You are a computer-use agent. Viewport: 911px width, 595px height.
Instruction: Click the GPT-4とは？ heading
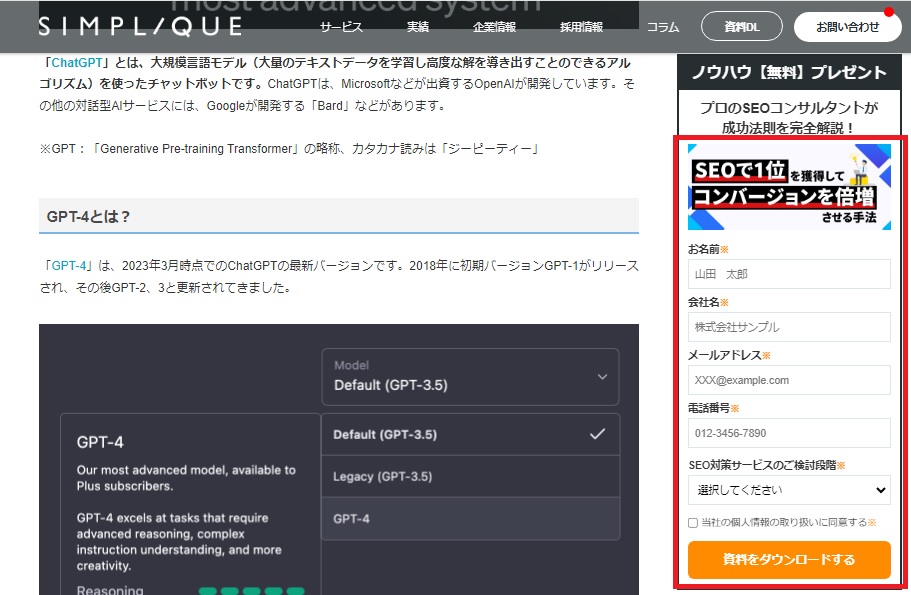[88, 217]
